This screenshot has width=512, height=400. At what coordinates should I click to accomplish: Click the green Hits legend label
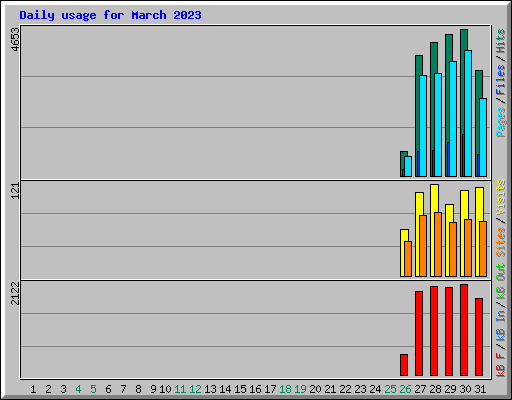(x=500, y=41)
